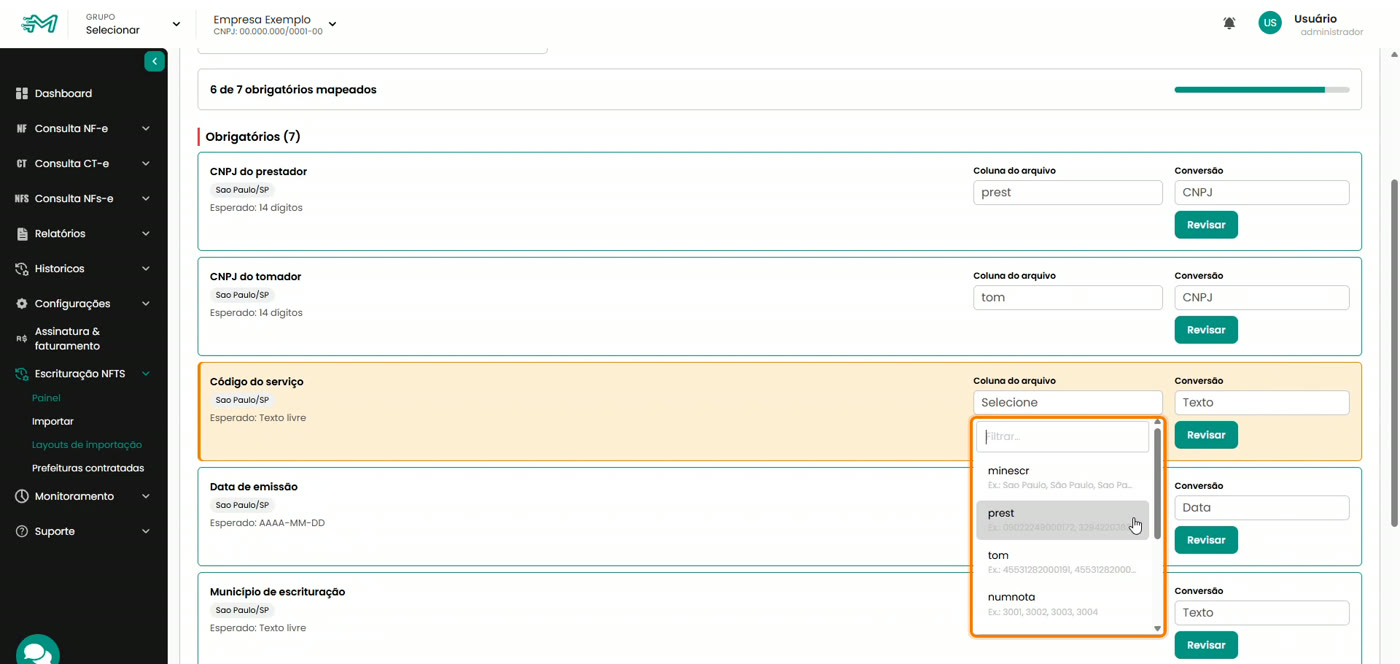Open the chat bubble widget
The height and width of the screenshot is (664, 1400).
click(38, 652)
